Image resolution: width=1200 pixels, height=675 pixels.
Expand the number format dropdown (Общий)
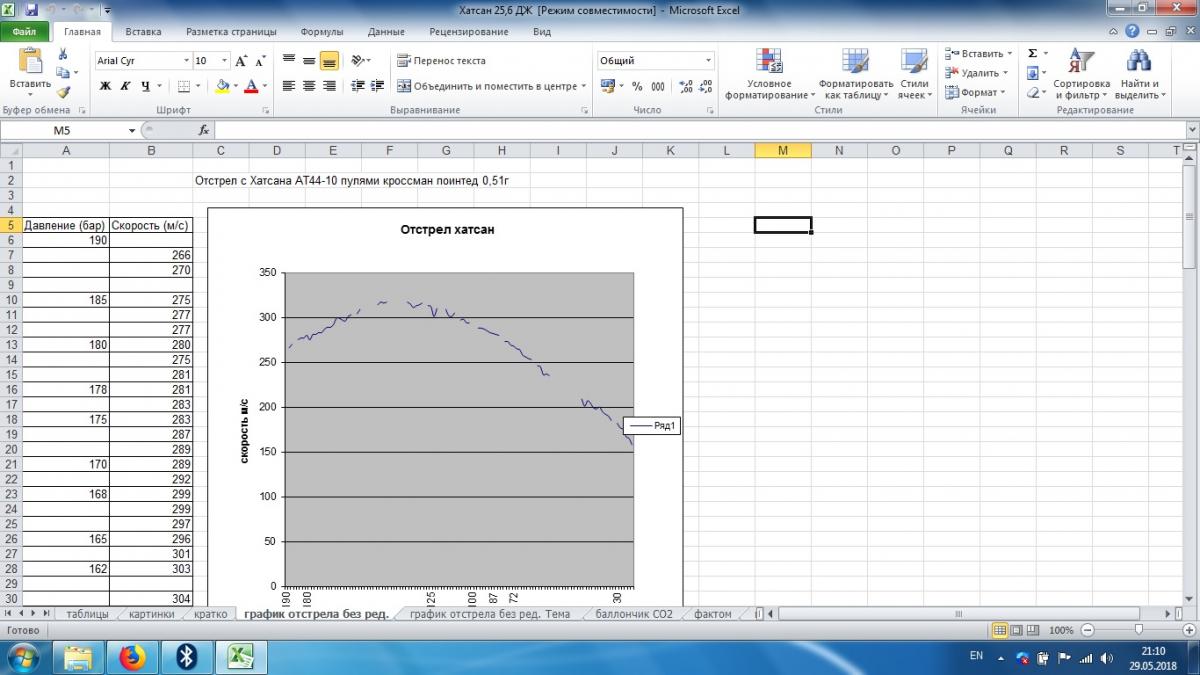pyautogui.click(x=709, y=61)
